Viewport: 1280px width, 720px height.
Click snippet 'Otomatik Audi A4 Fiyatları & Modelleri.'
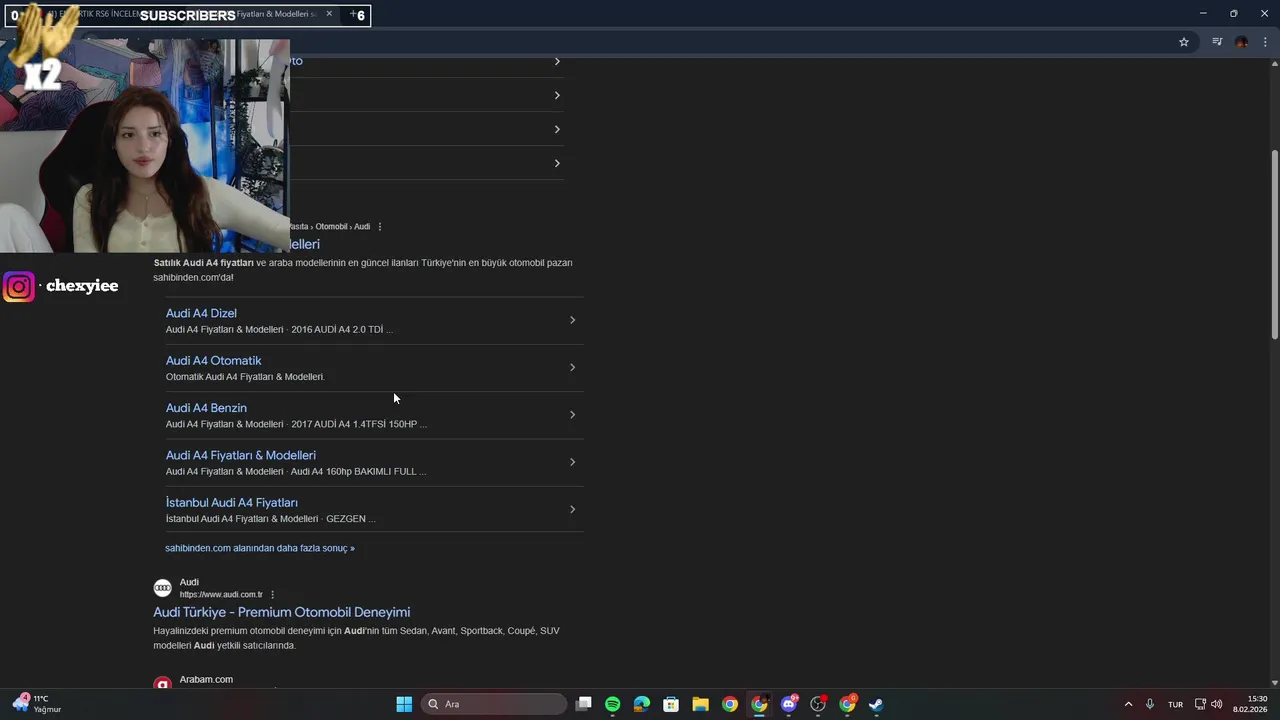(245, 377)
